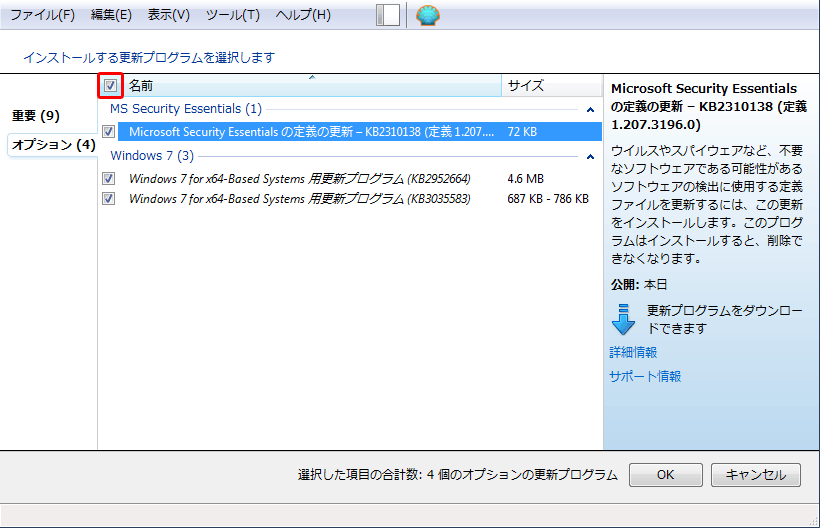Collapse the Windows 7 group arrow

coord(590,157)
